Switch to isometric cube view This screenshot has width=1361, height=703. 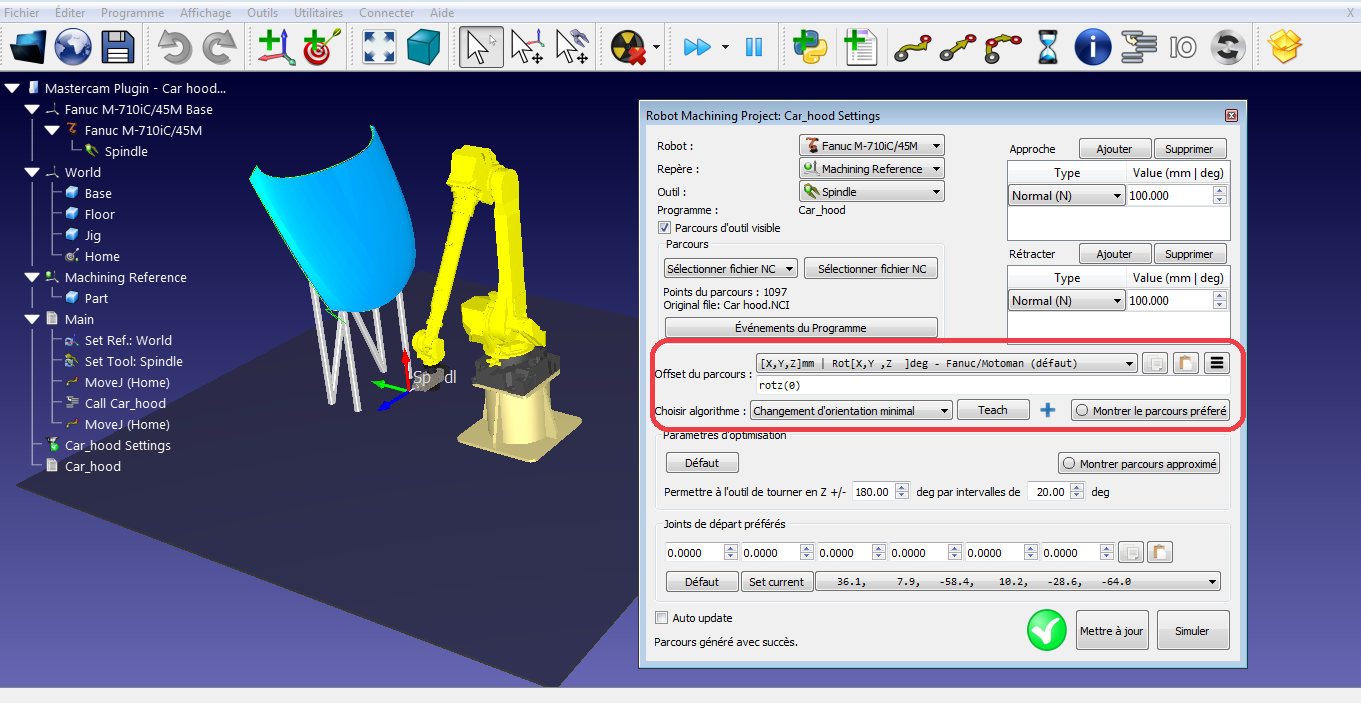click(423, 47)
